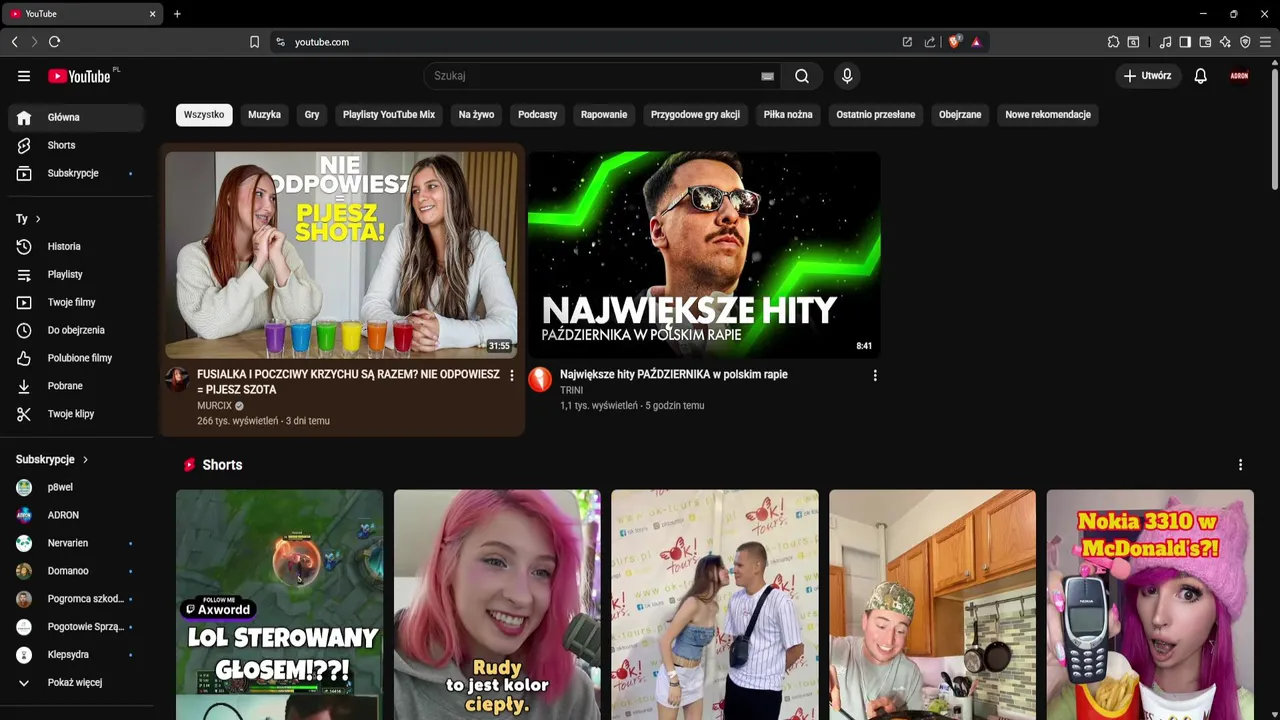Viewport: 1280px width, 720px height.
Task: Expand the Ty section chevron
Action: 38,219
